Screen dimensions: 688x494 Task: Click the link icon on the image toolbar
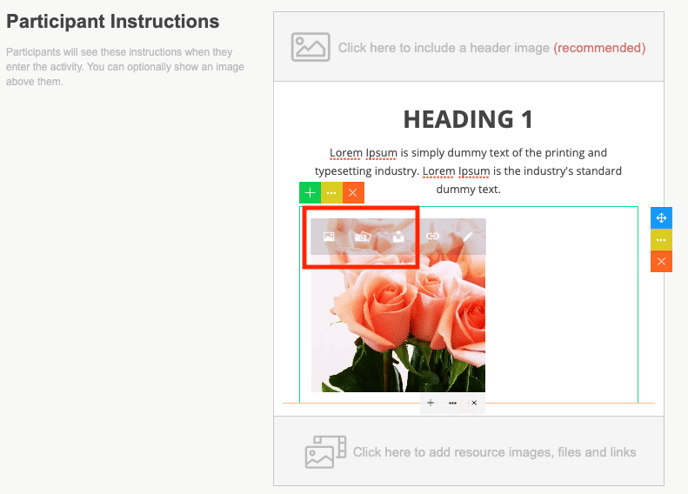coord(432,237)
